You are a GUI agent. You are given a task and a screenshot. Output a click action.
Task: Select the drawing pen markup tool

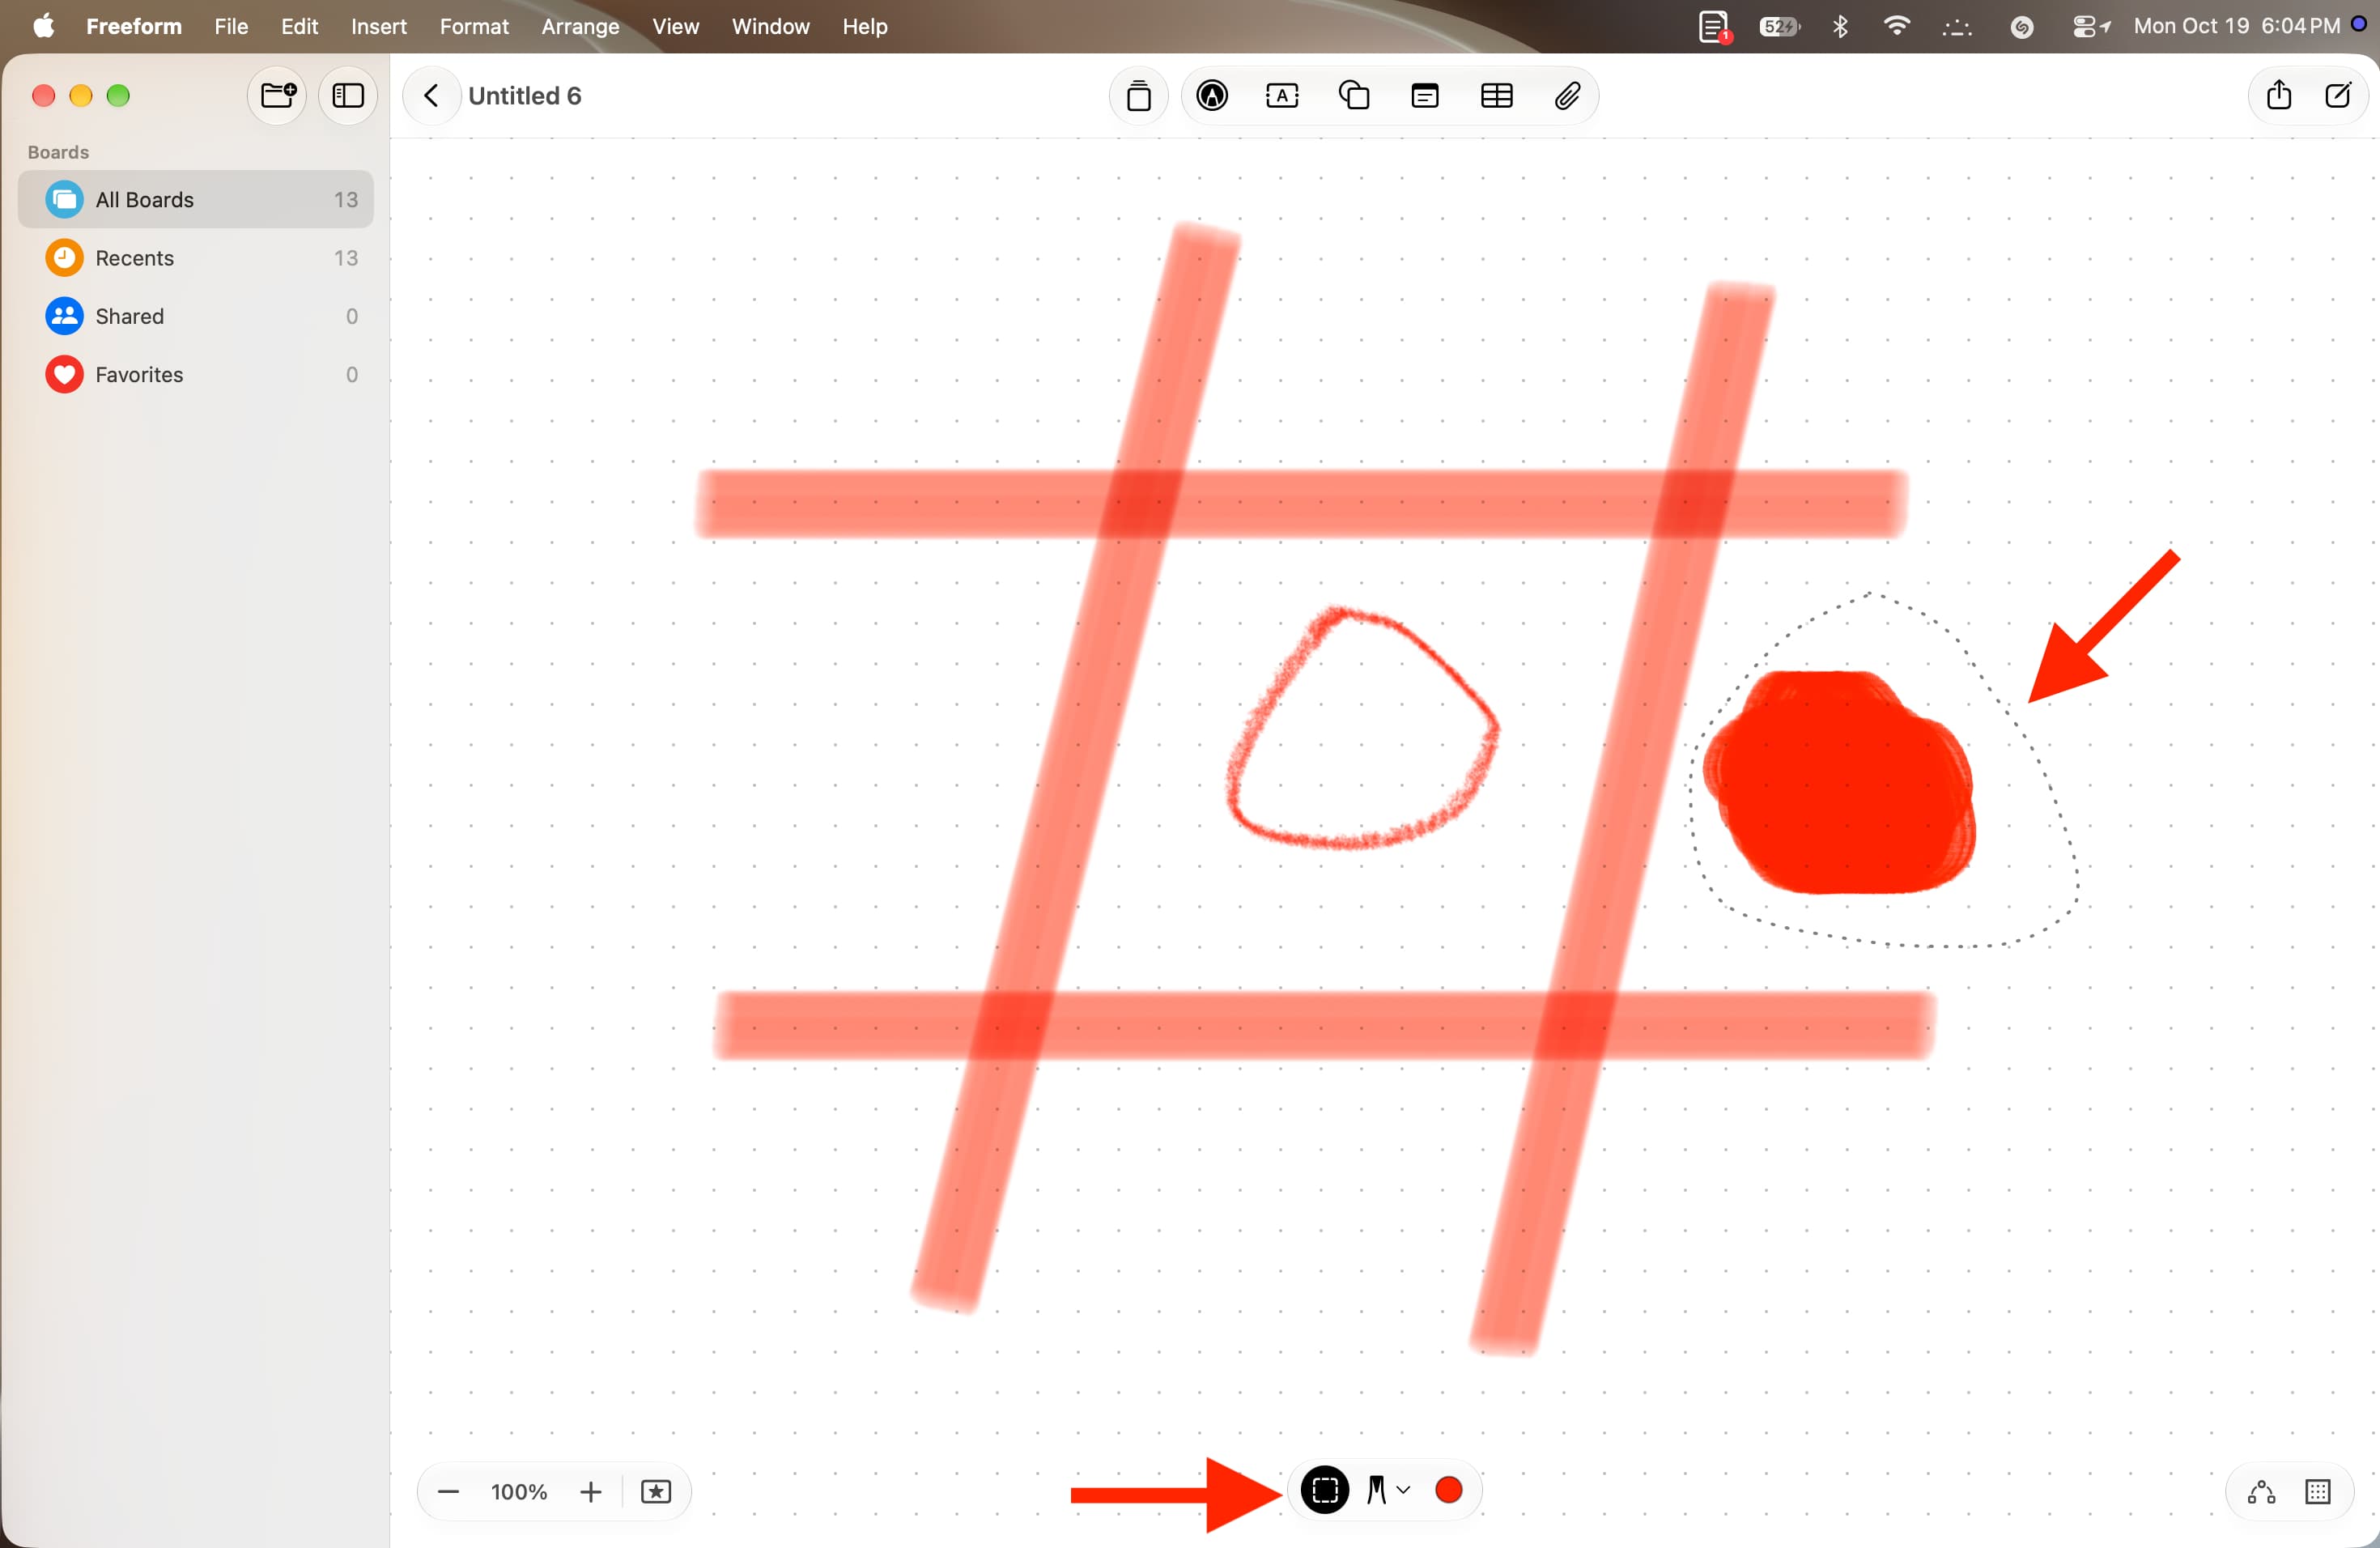click(x=1212, y=96)
